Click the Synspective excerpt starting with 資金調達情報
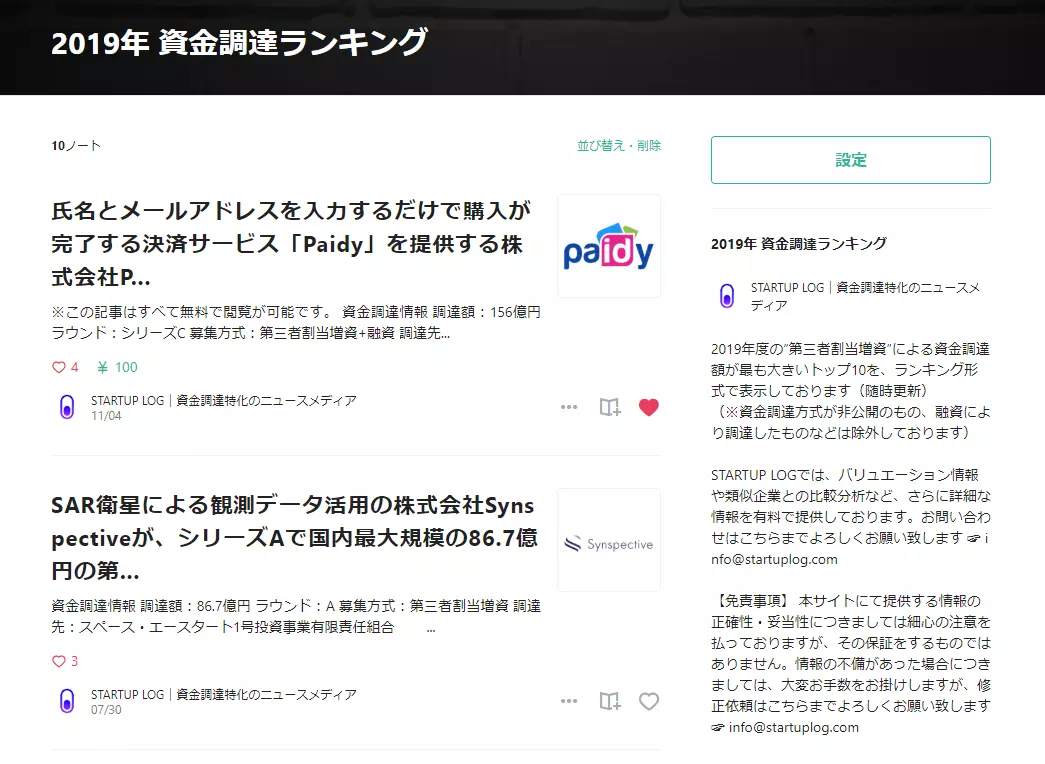Screen dimensions: 1045x764 pyautogui.click(x=296, y=616)
